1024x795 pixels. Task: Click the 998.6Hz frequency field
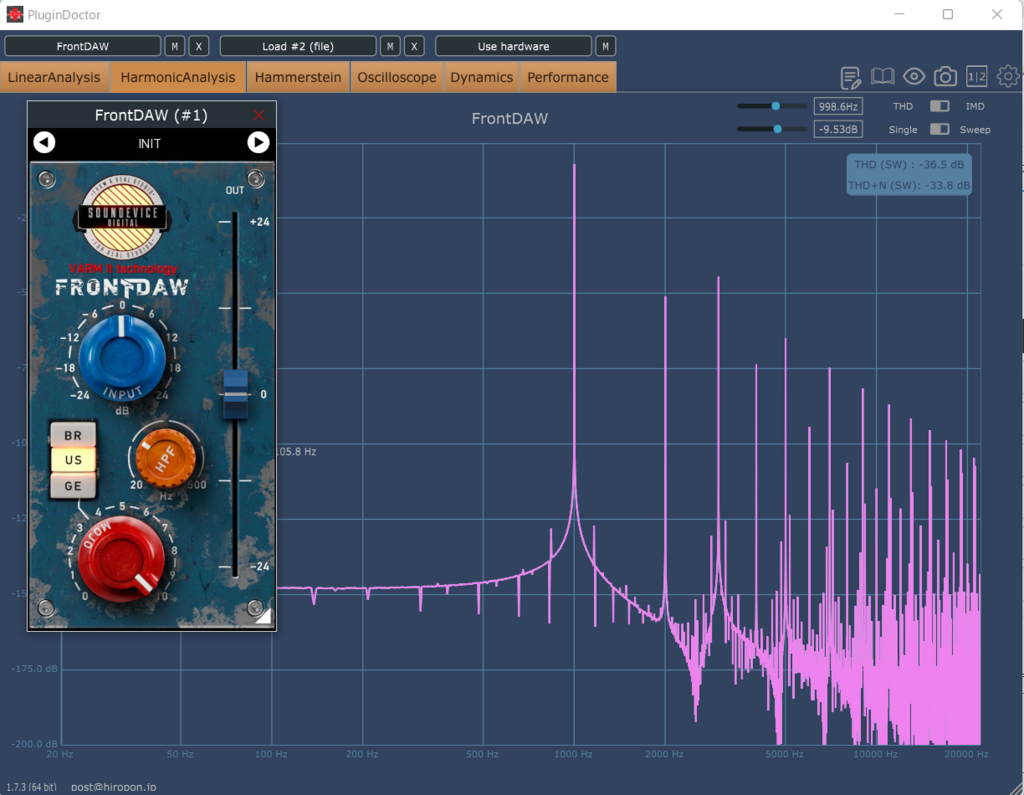click(x=838, y=106)
